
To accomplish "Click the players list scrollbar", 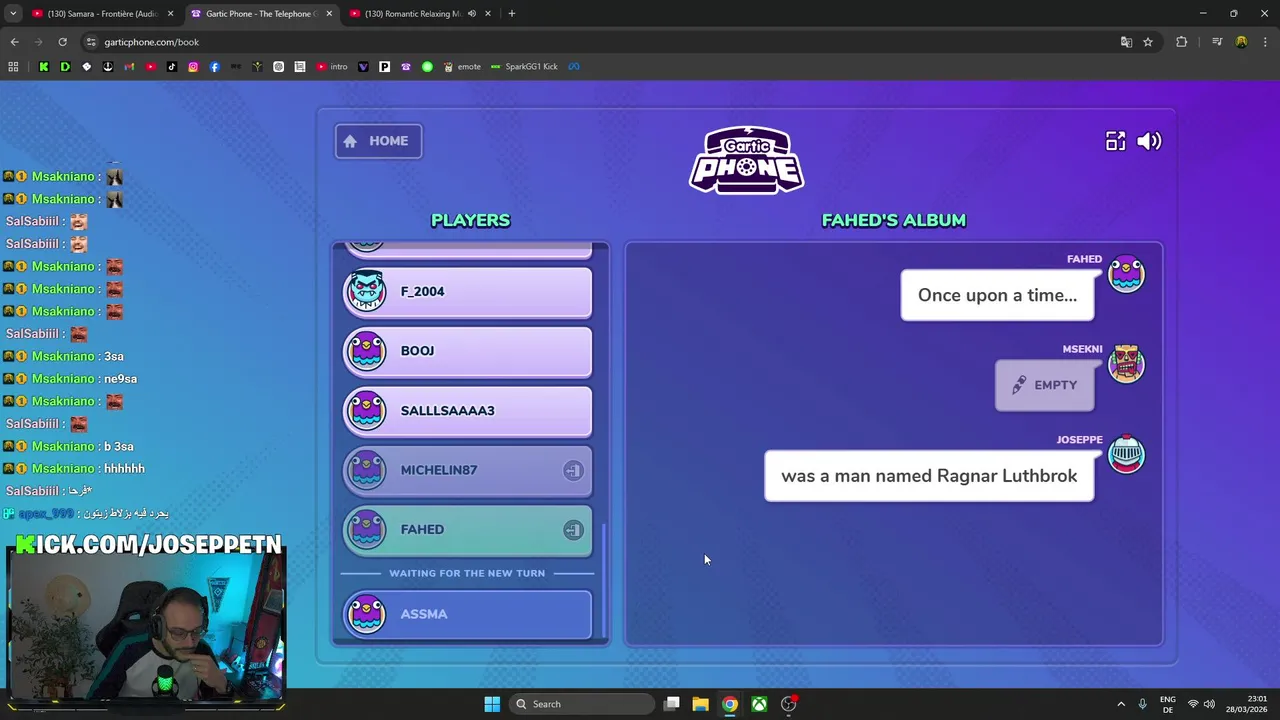I will (x=603, y=580).
